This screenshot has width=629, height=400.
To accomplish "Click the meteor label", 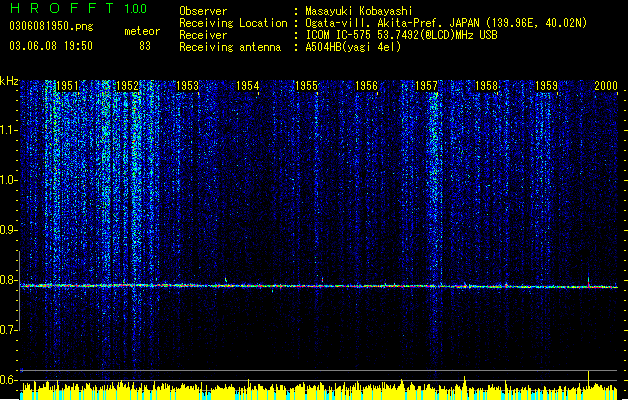I will [x=142, y=31].
